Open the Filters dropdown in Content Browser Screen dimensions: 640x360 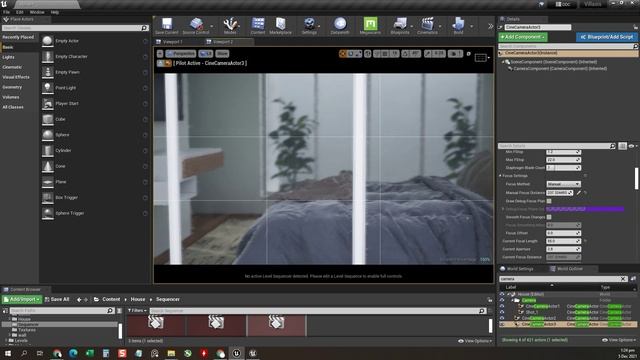tap(137, 311)
